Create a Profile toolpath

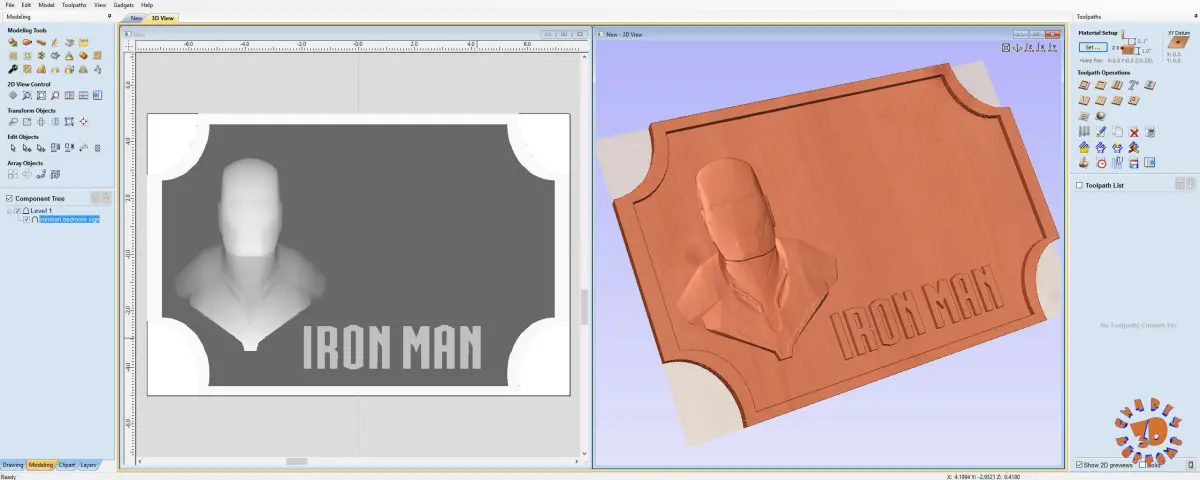pos(1084,85)
